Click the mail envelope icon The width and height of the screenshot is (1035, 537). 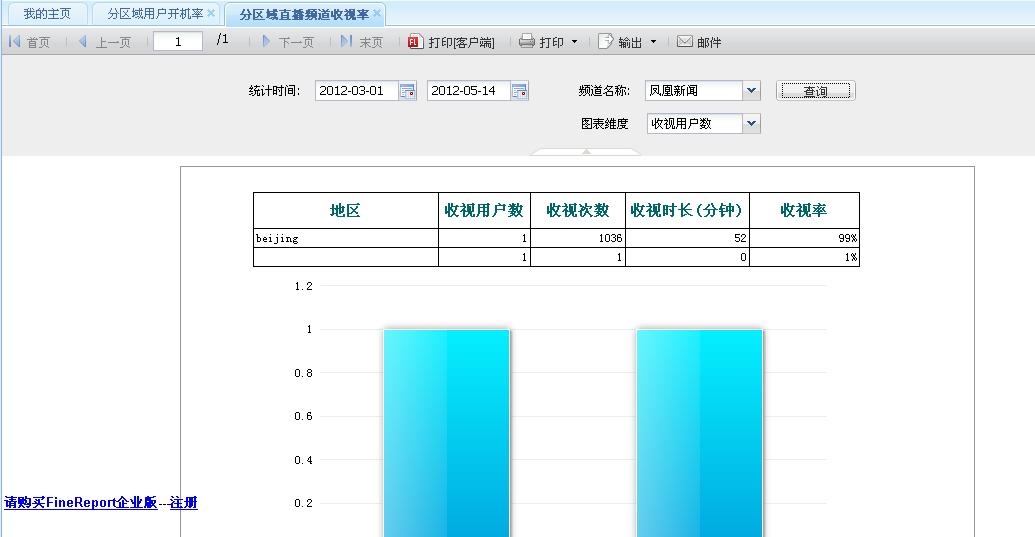(x=685, y=42)
